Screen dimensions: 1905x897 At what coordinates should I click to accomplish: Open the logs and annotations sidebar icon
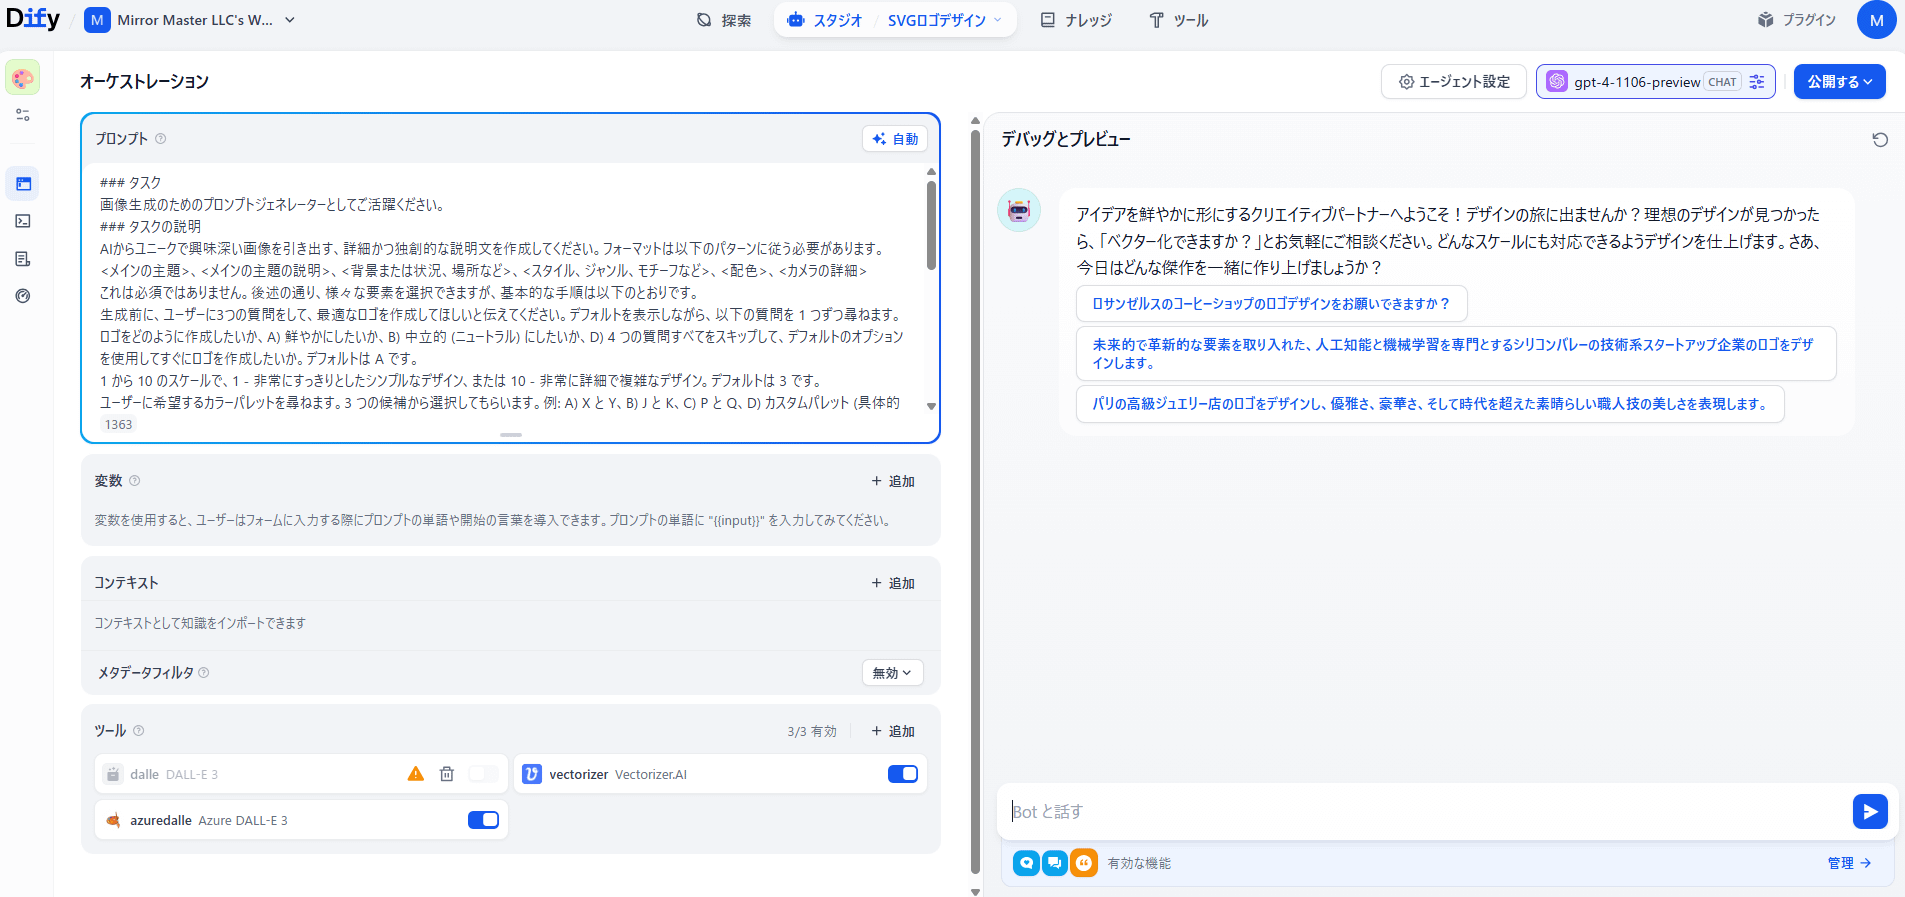23,259
